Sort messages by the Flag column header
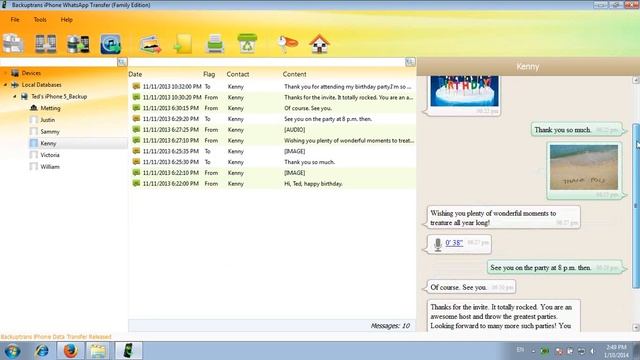The width and height of the screenshot is (640, 360). (209, 74)
